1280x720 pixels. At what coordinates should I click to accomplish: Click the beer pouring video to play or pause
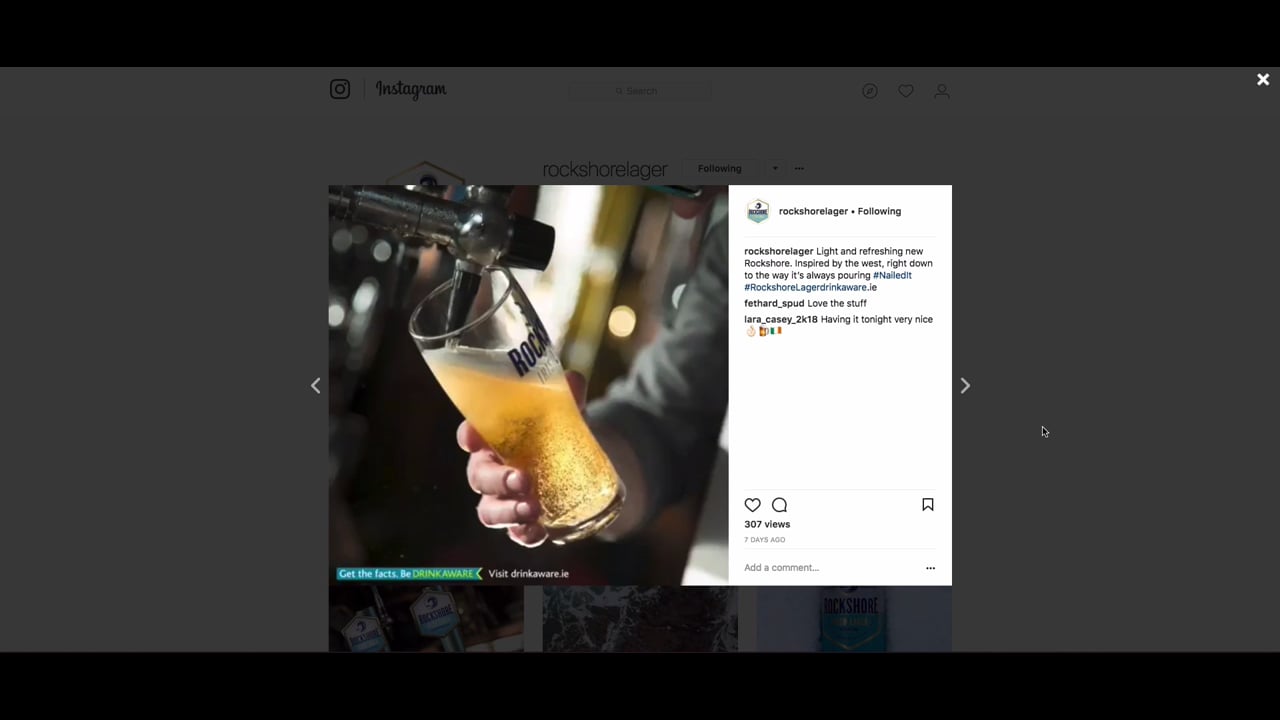pyautogui.click(x=528, y=385)
